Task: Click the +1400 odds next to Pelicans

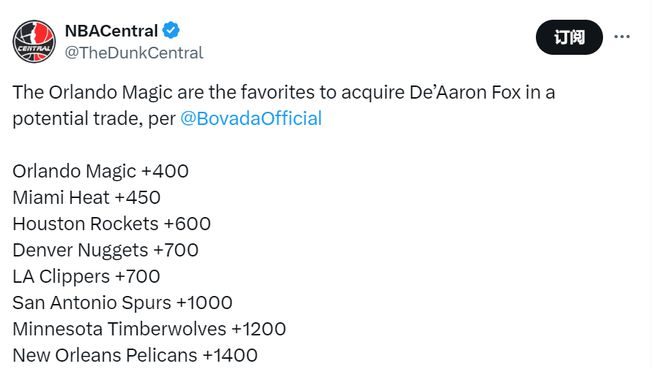Action: tap(230, 356)
